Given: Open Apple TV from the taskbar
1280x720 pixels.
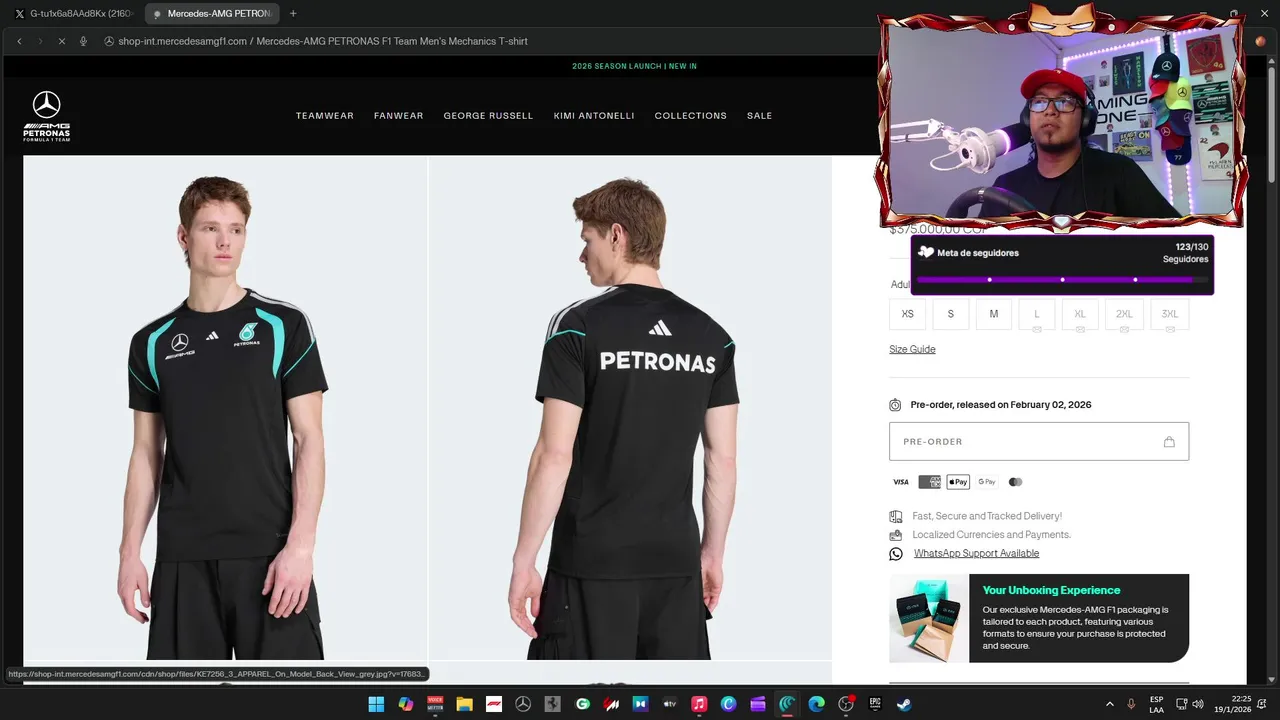Looking at the screenshot, I should [x=670, y=704].
